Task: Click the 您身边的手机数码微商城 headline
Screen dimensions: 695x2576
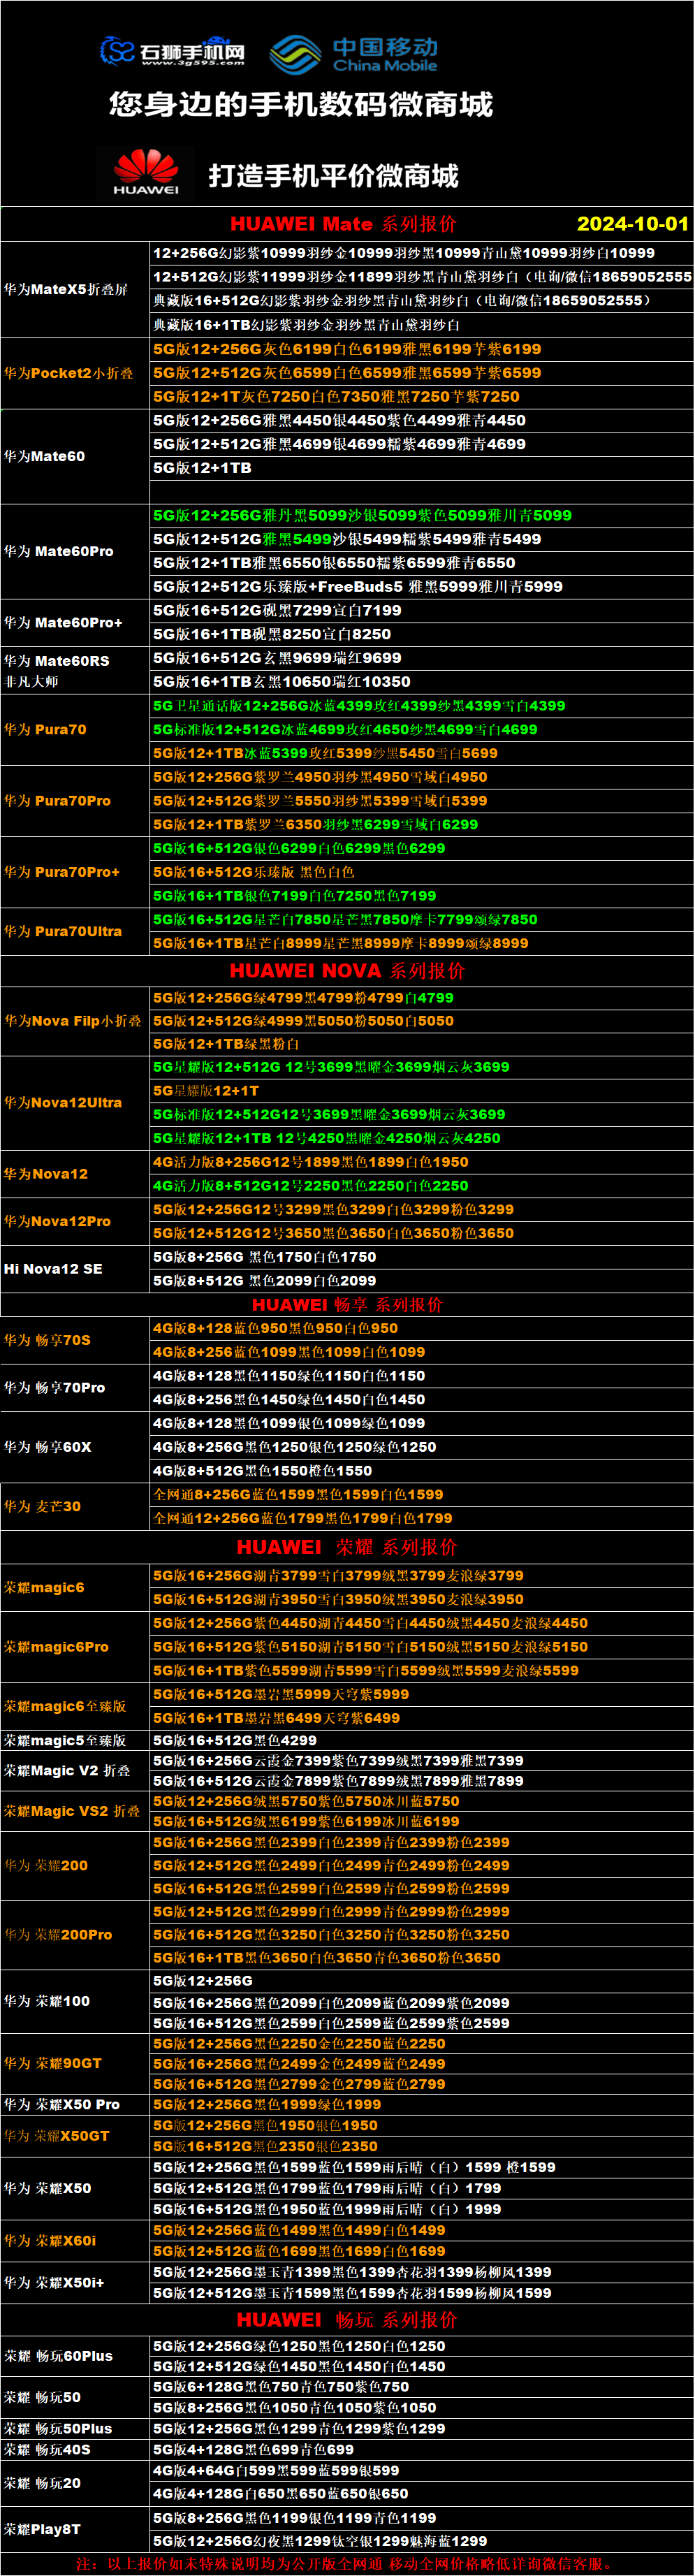Action: pos(300,105)
